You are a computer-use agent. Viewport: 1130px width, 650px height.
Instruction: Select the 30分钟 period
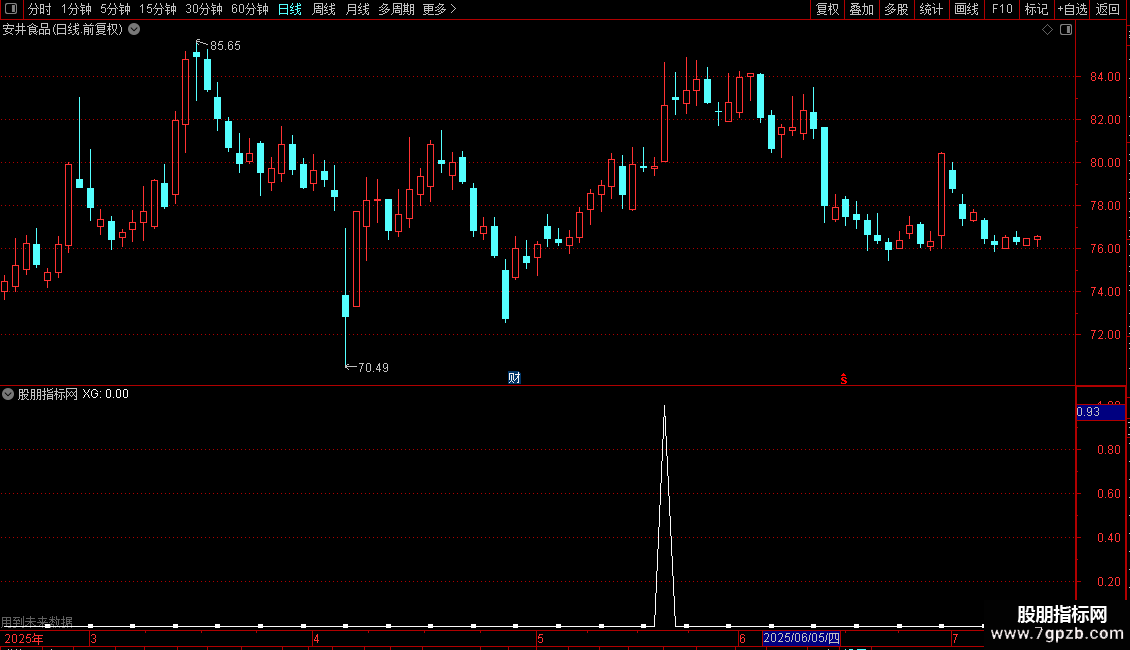click(203, 9)
